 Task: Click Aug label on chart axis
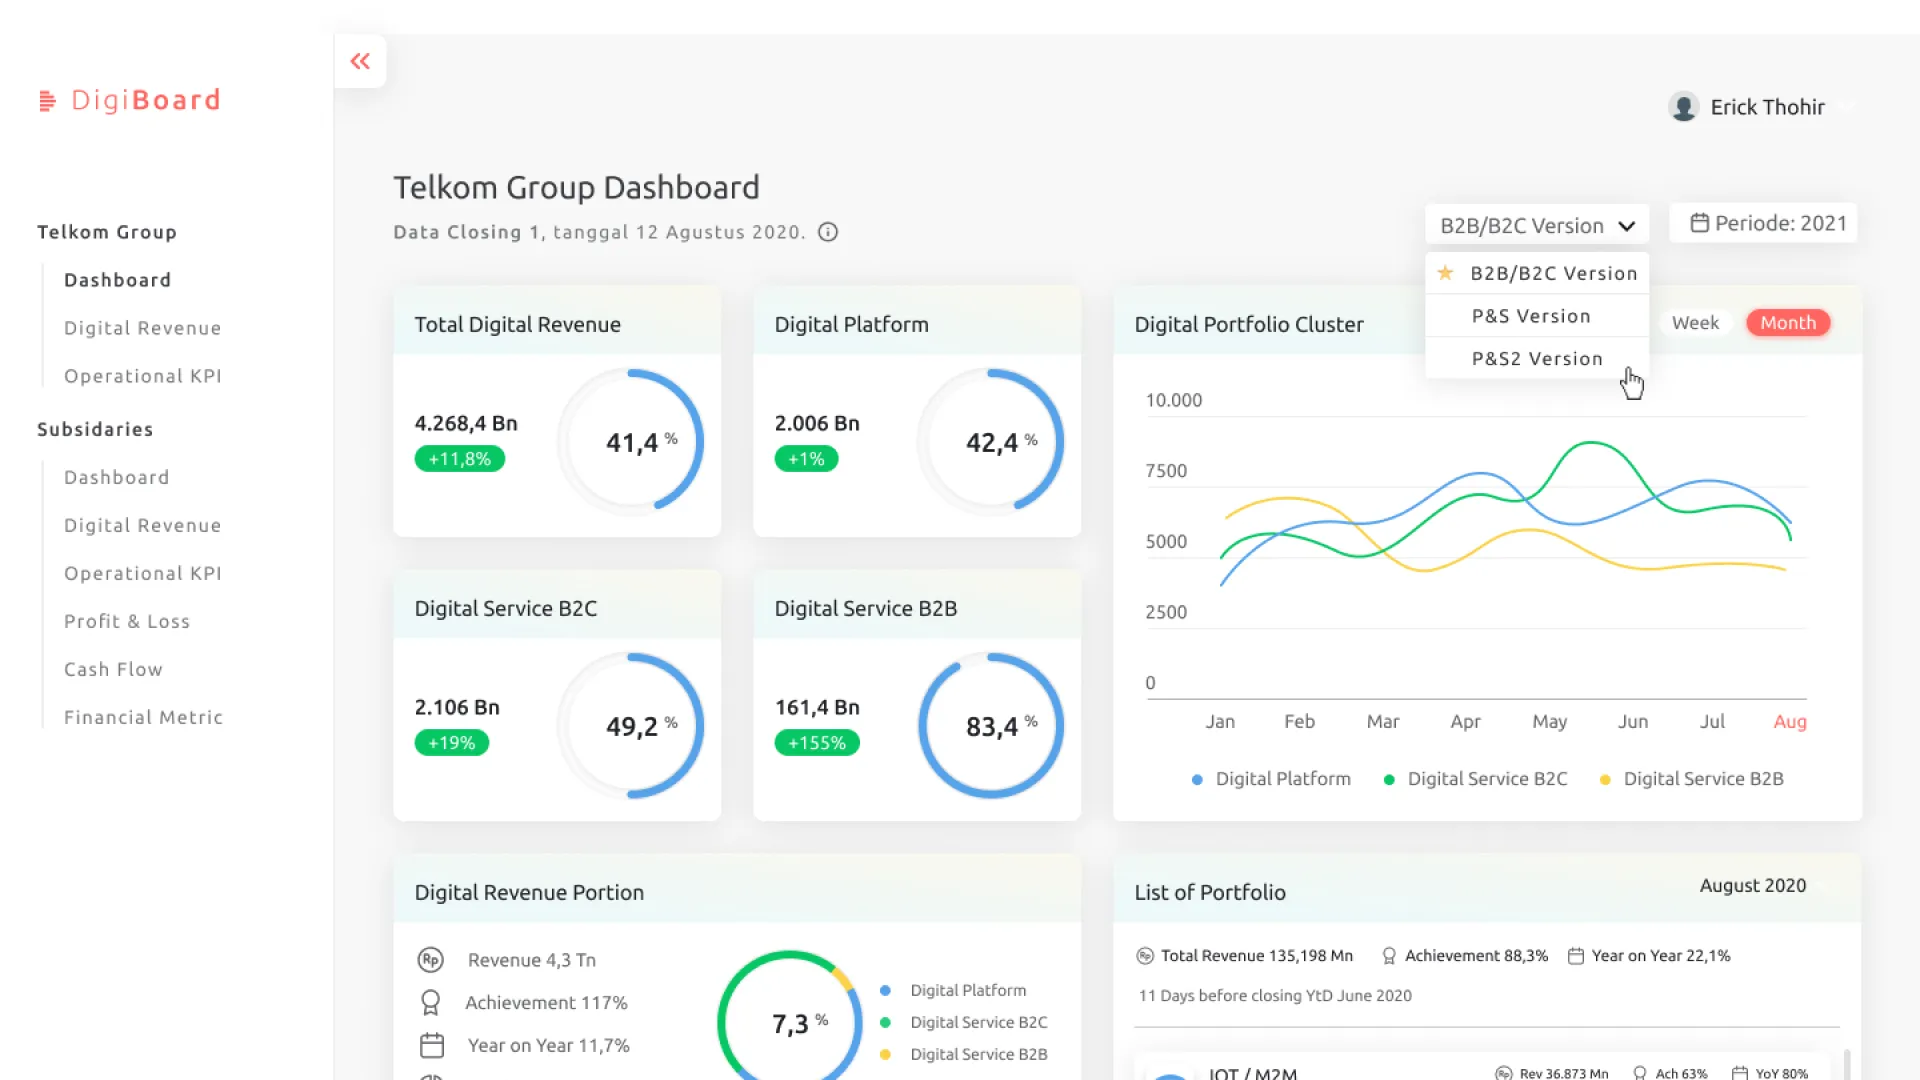1790,721
